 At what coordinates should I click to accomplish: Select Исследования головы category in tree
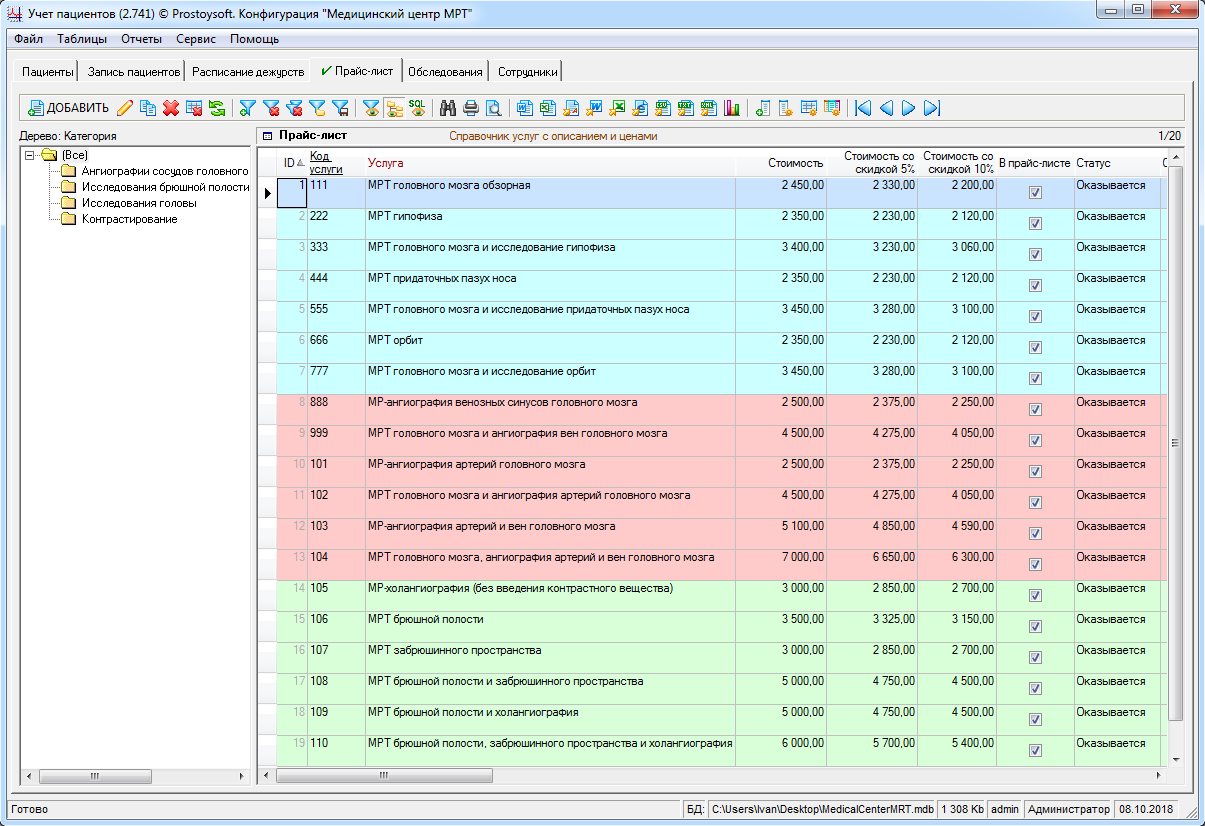pyautogui.click(x=138, y=203)
